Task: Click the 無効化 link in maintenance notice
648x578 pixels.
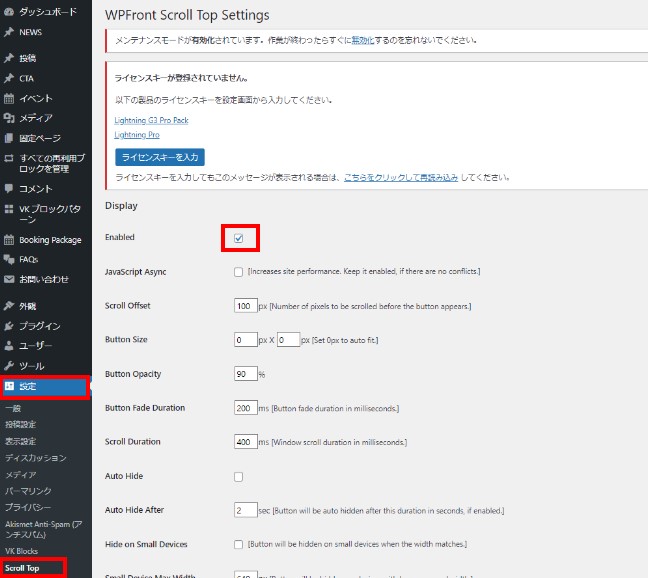Action: click(x=364, y=42)
